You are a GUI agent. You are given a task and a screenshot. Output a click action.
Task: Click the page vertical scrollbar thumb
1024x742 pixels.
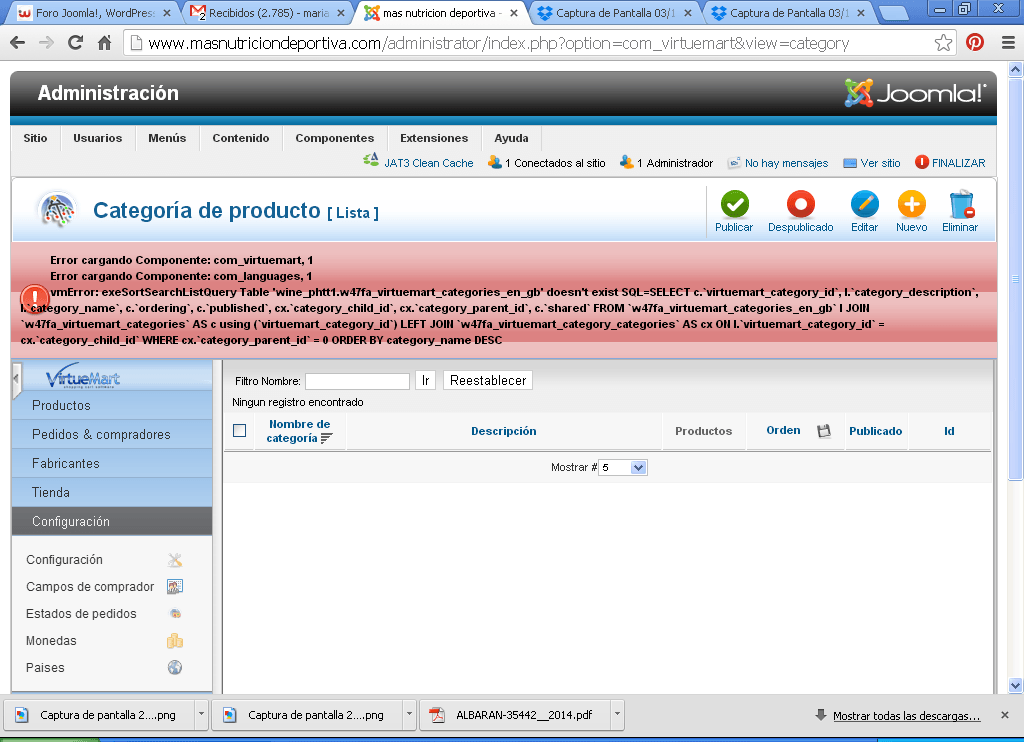click(1016, 279)
